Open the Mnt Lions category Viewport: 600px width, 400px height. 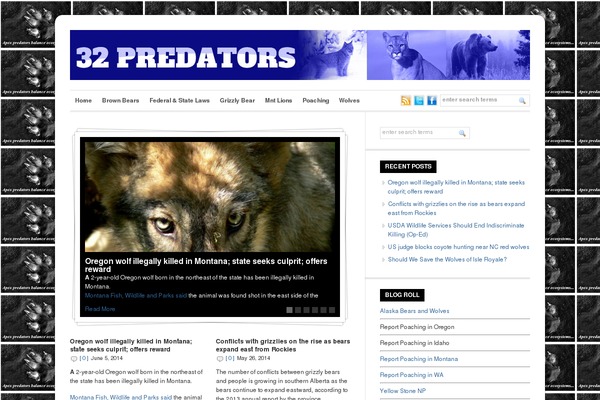click(x=279, y=100)
